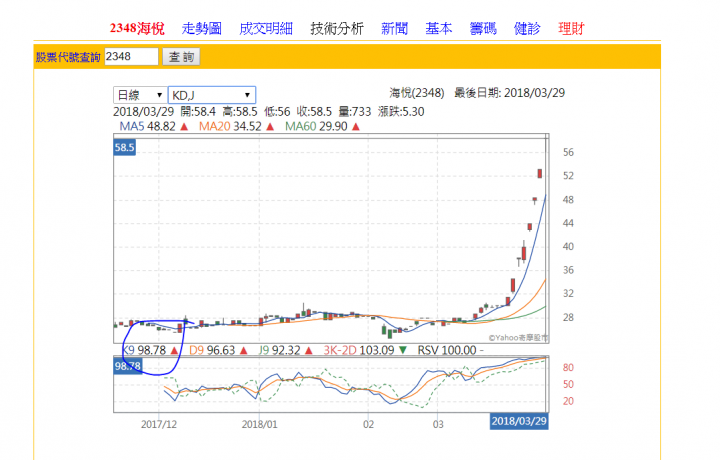Viewport: 720px width, 460px height.
Task: Click the 98.78 tag on KD chart
Action: coord(128,366)
